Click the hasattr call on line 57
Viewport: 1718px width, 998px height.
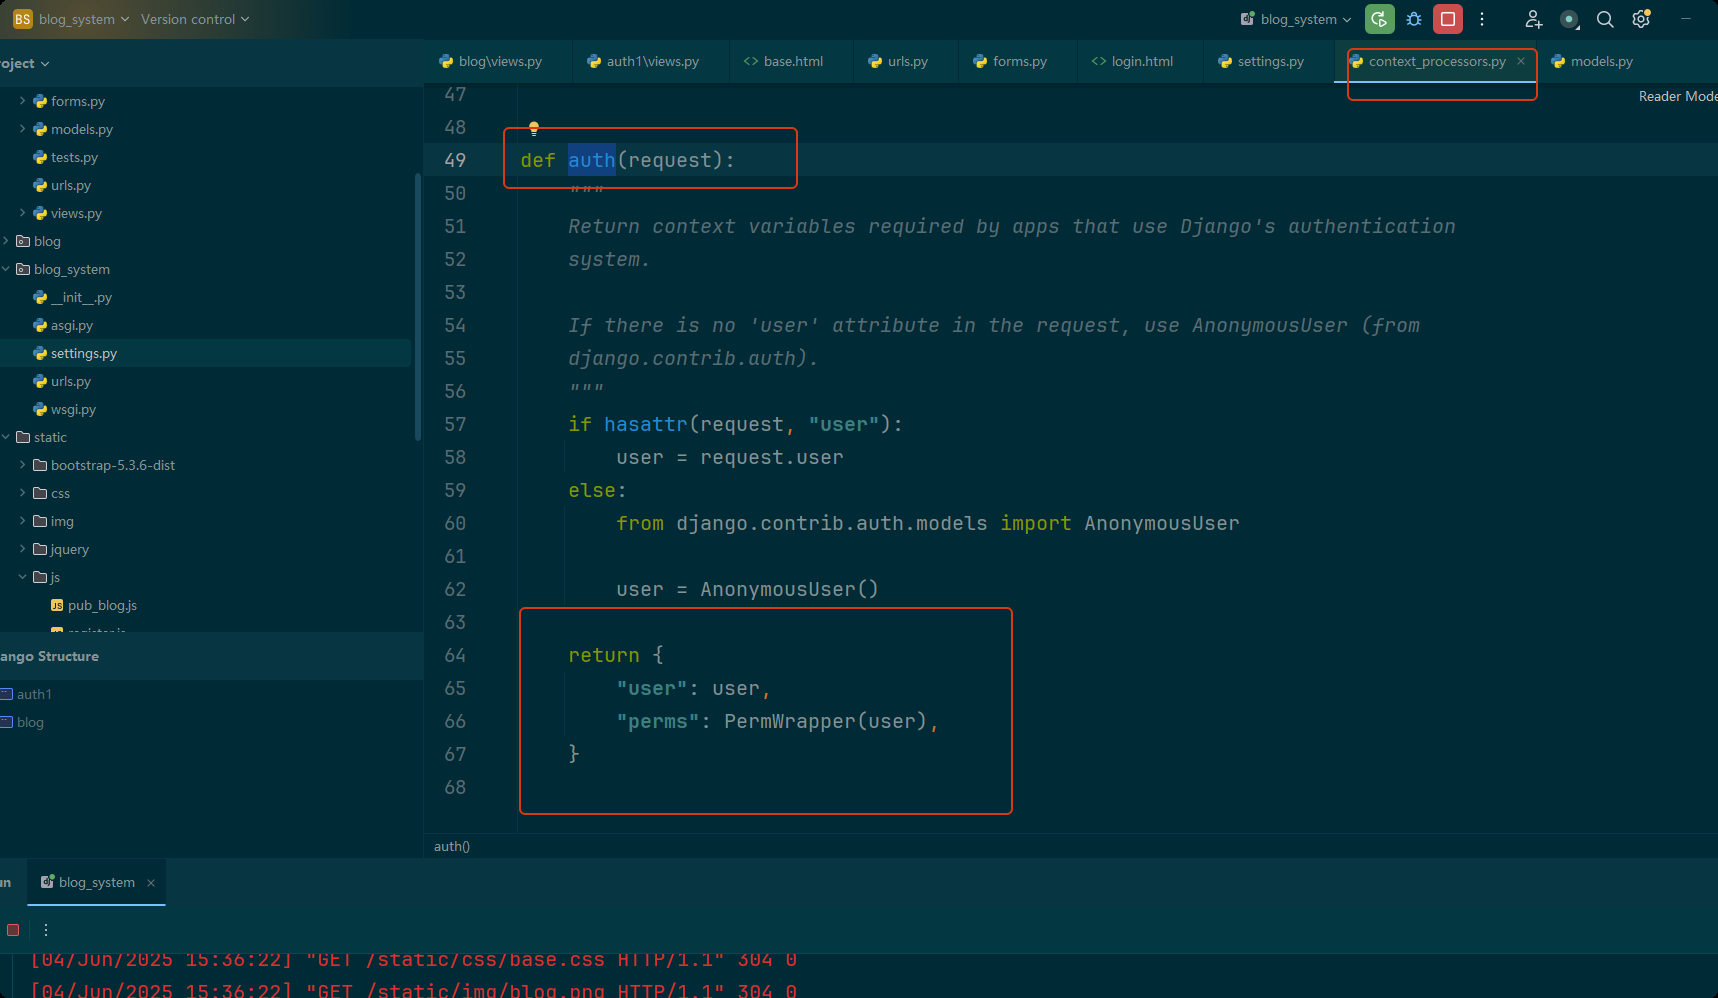[646, 424]
